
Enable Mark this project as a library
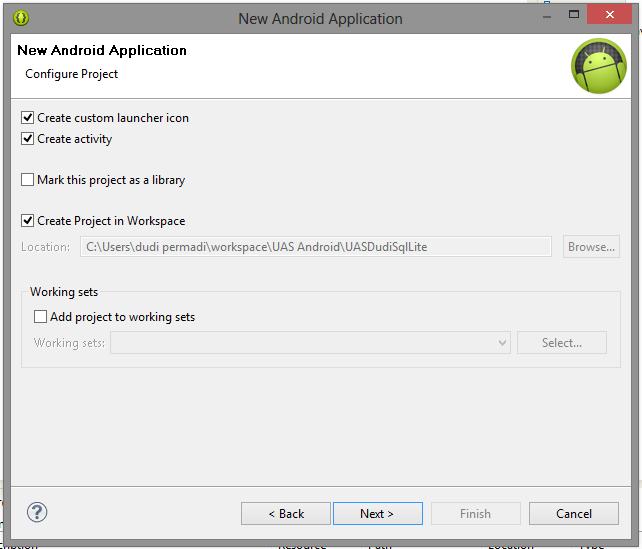click(27, 180)
